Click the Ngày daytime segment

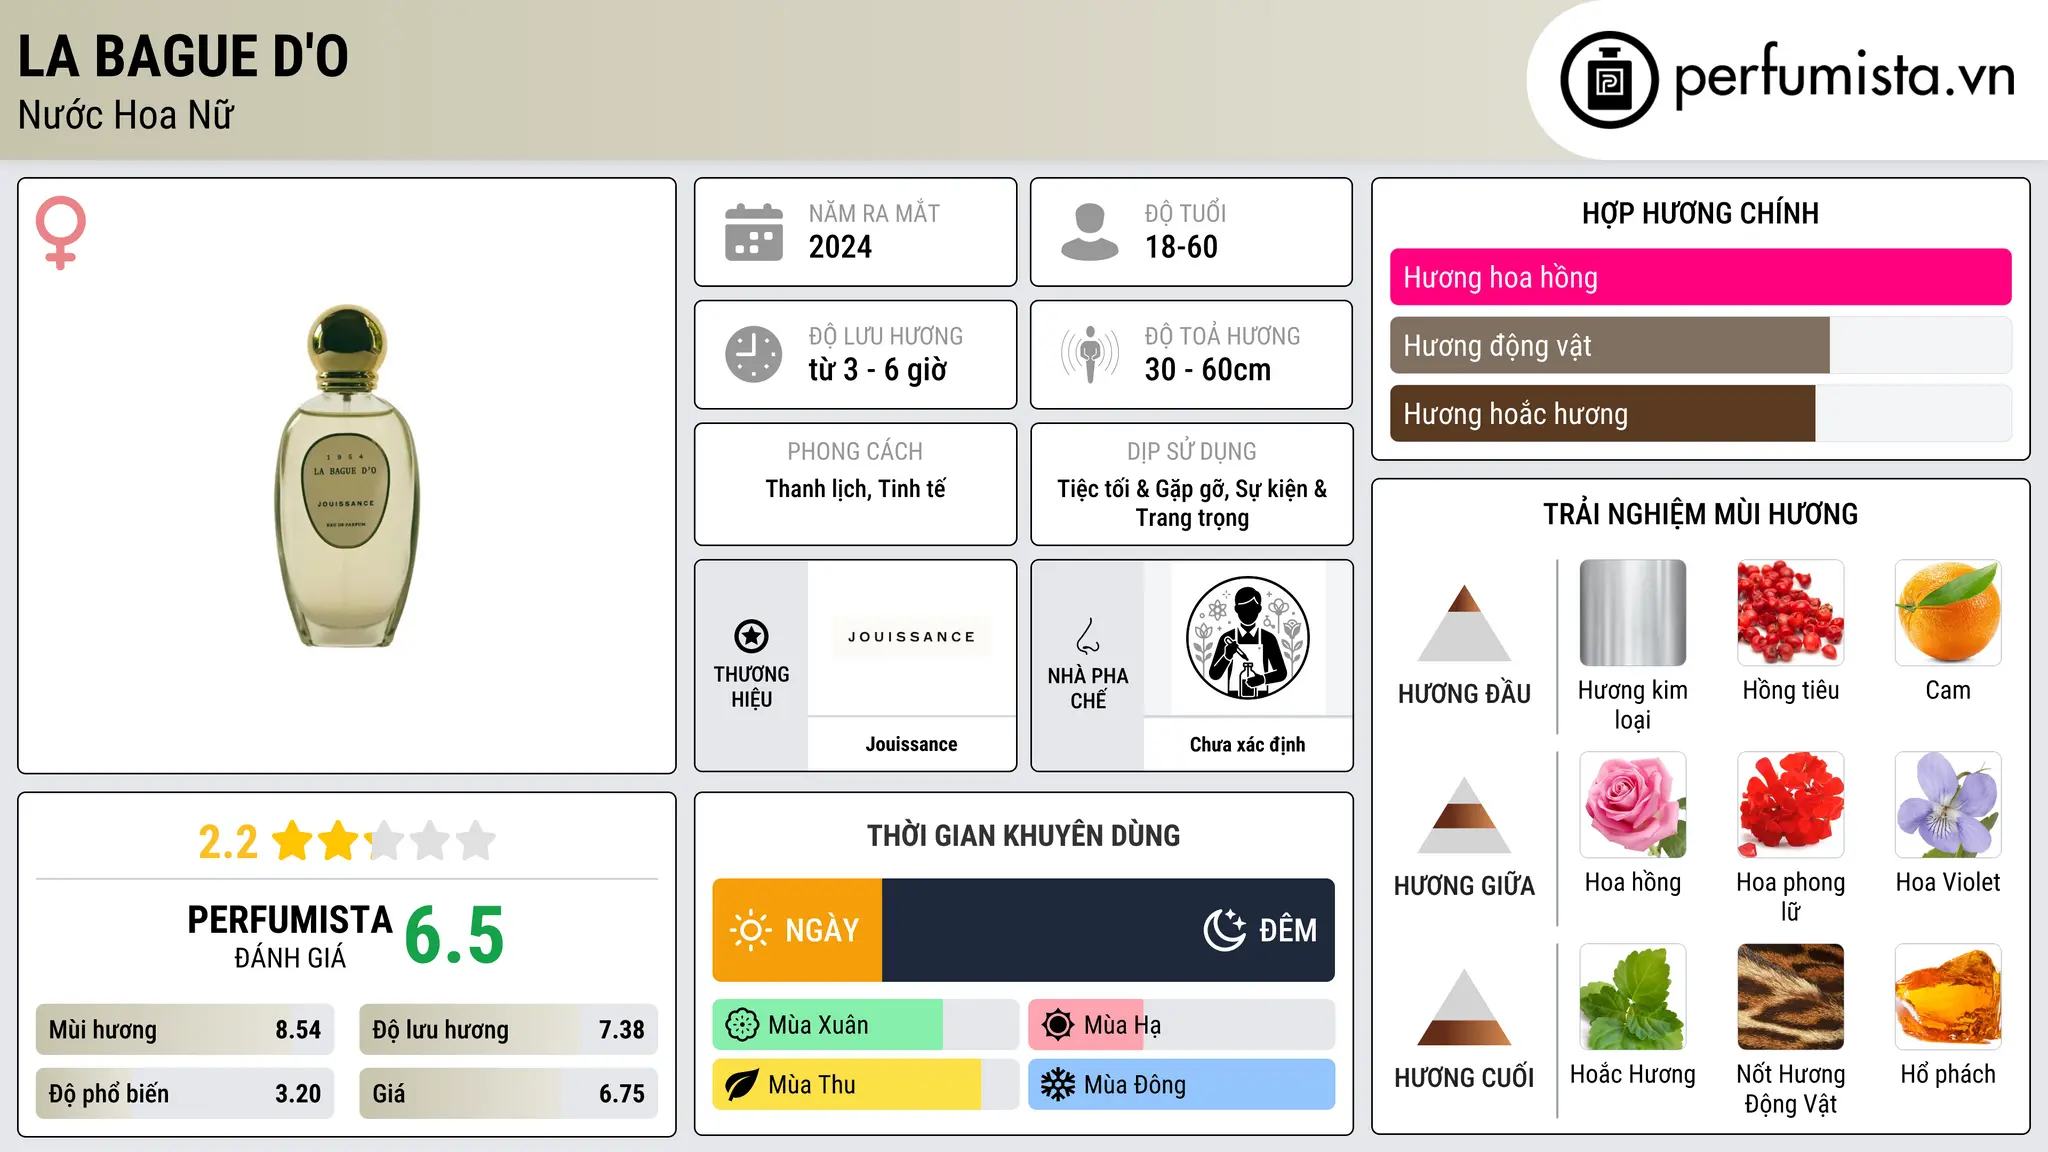click(x=797, y=930)
